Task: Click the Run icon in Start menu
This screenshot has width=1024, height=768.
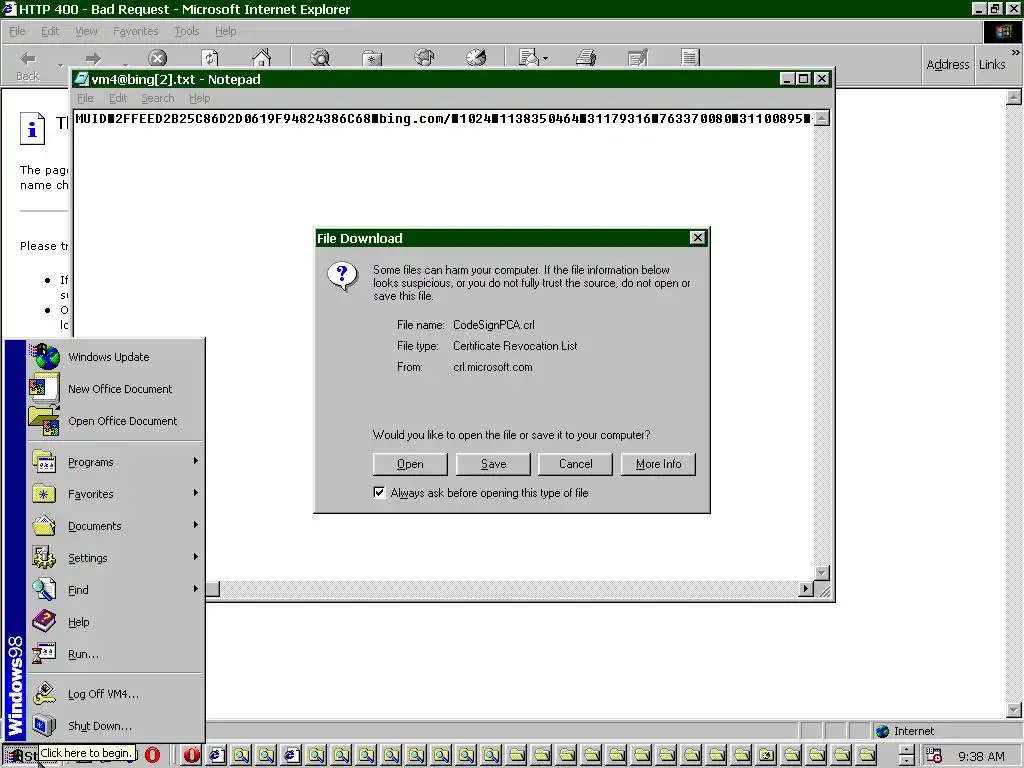Action: [44, 654]
